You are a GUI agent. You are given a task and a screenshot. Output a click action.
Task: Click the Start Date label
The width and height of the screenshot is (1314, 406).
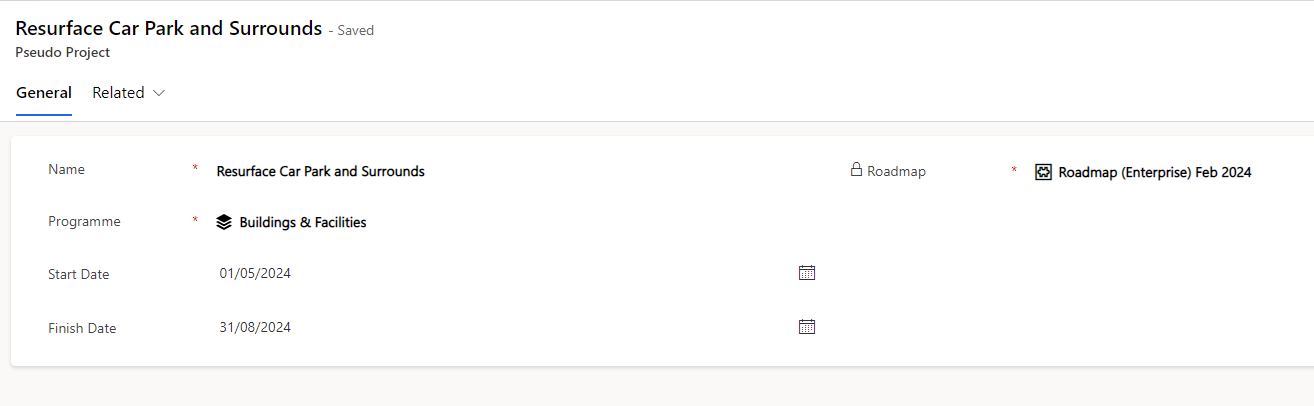click(x=79, y=274)
